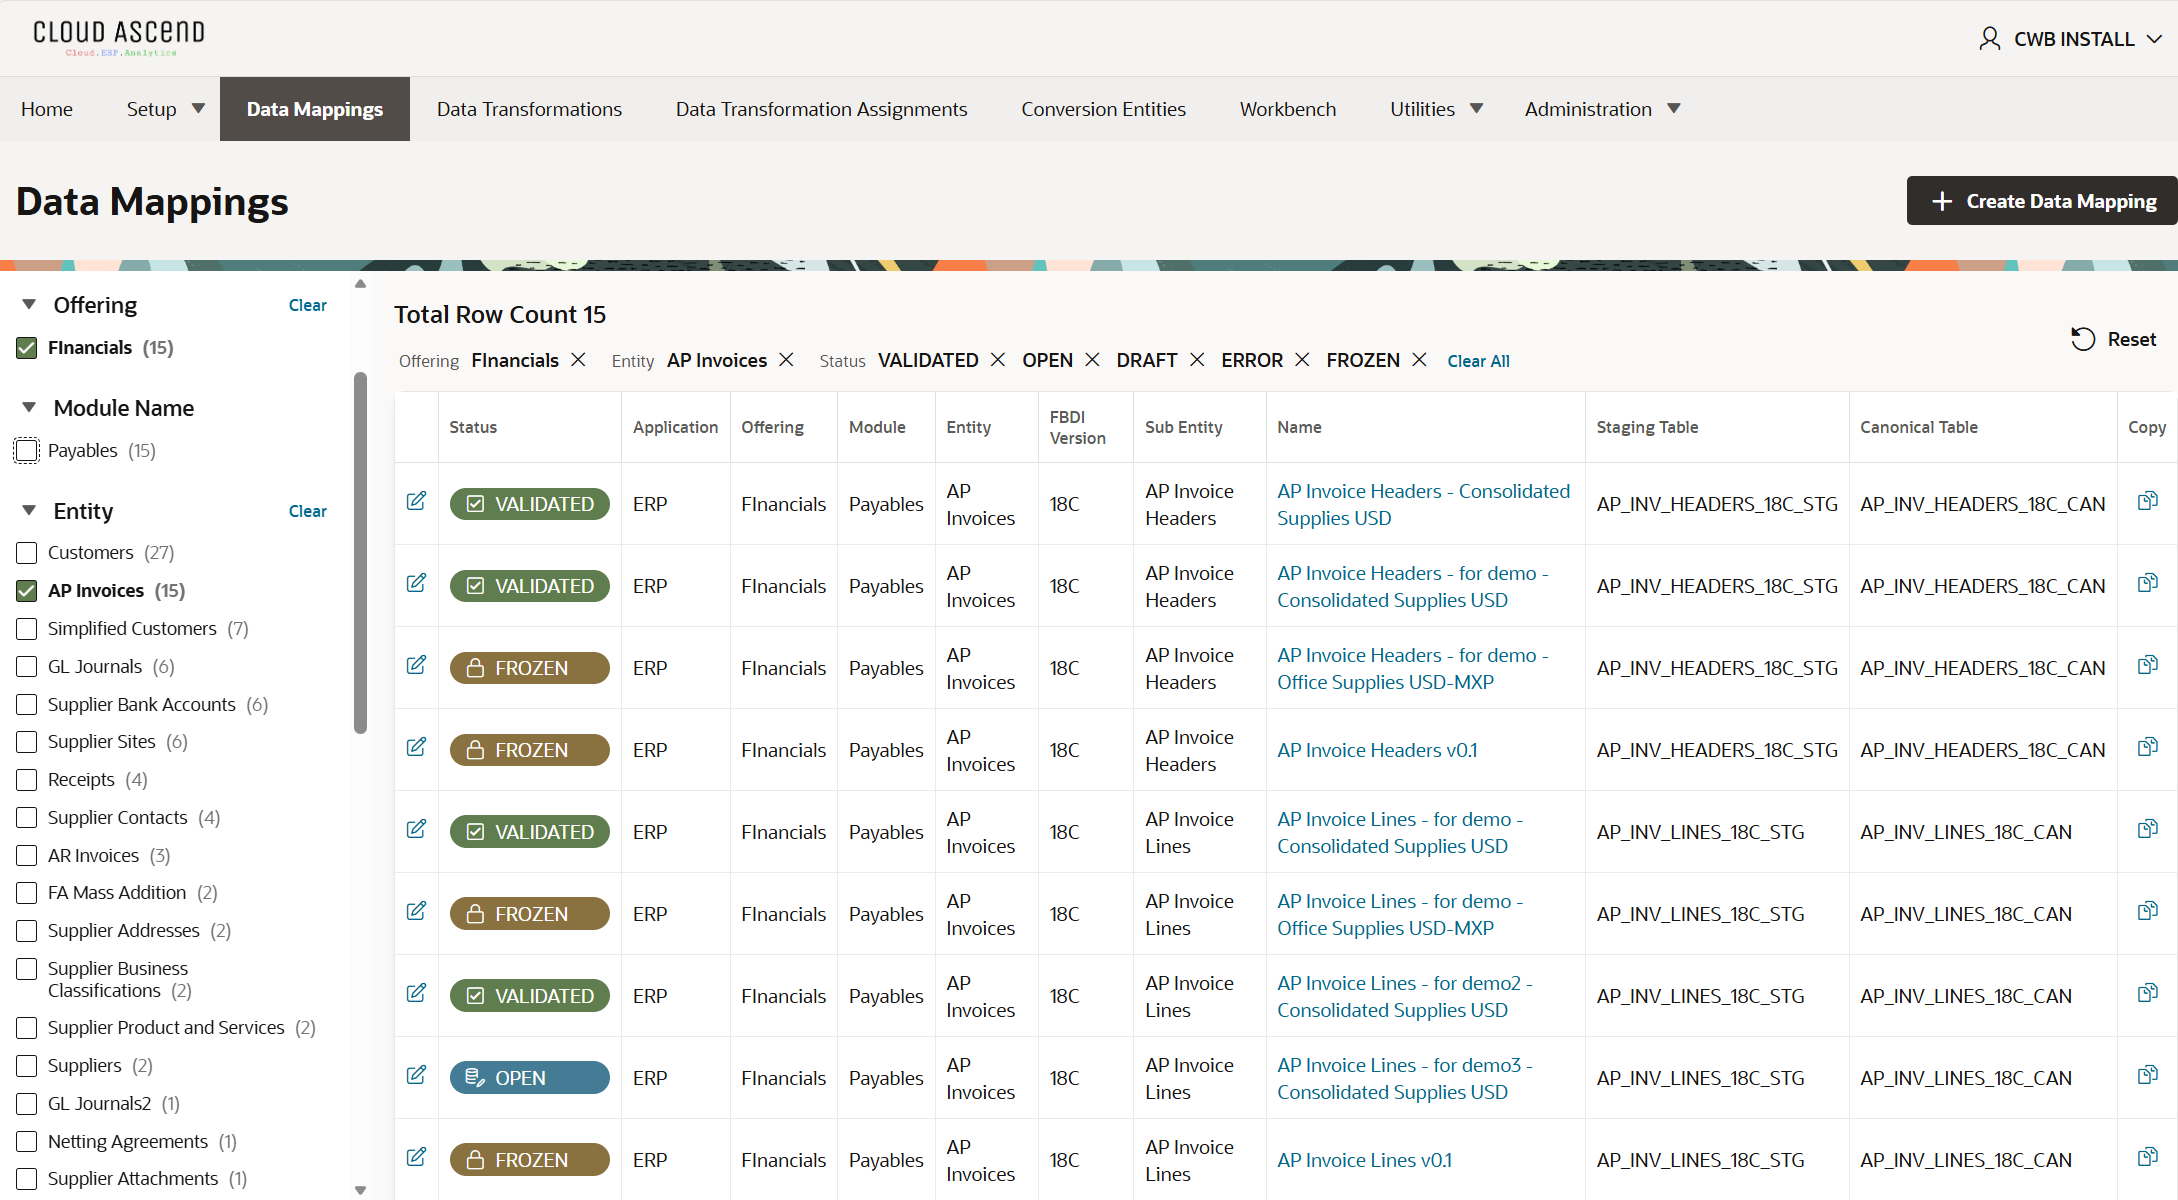
Task: Copy AP Invoice Headers - Consolidated Supplies USD mapping
Action: [x=2147, y=501]
